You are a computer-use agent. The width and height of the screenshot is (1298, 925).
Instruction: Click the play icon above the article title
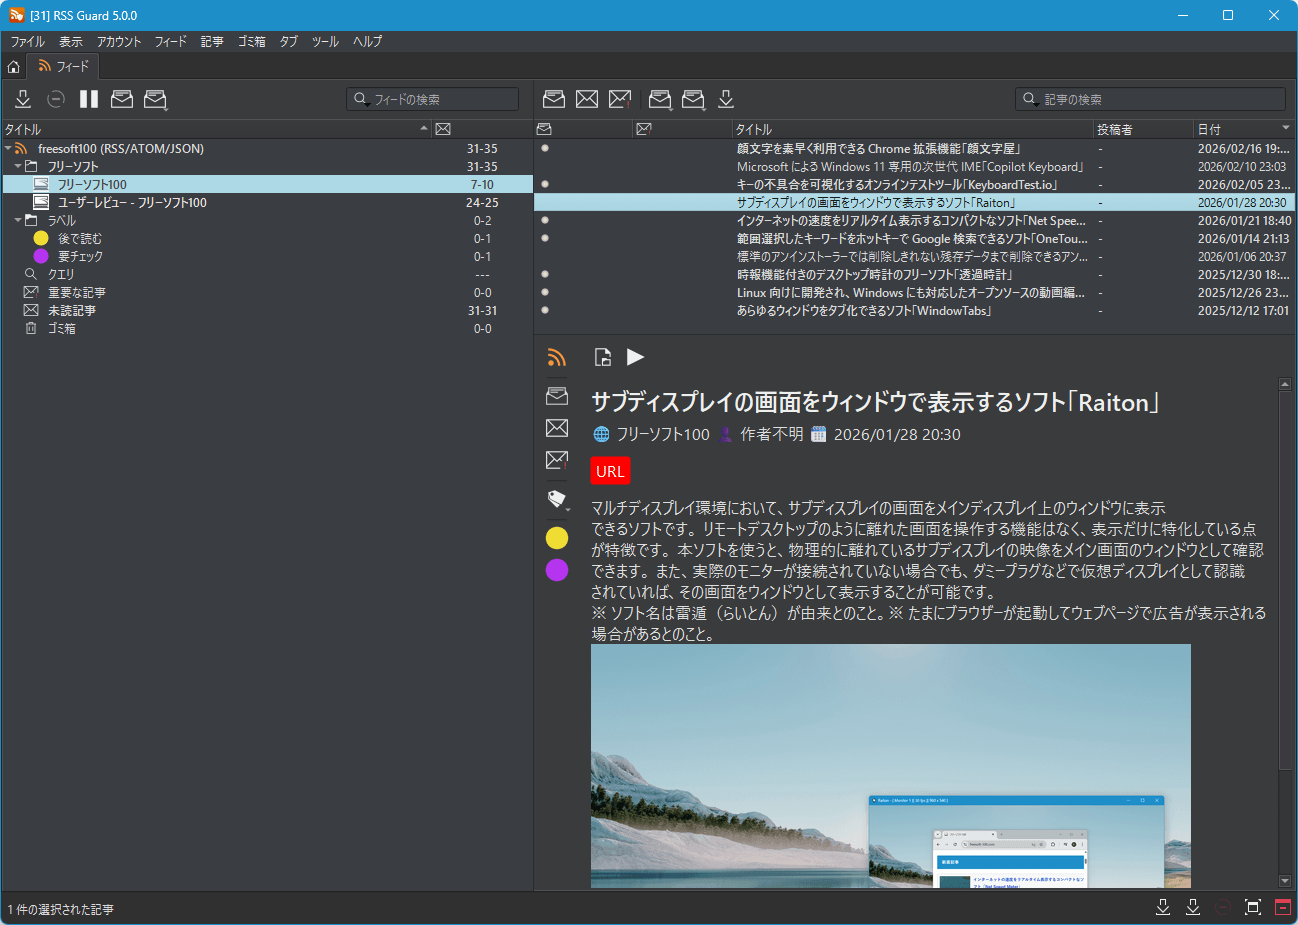point(635,357)
